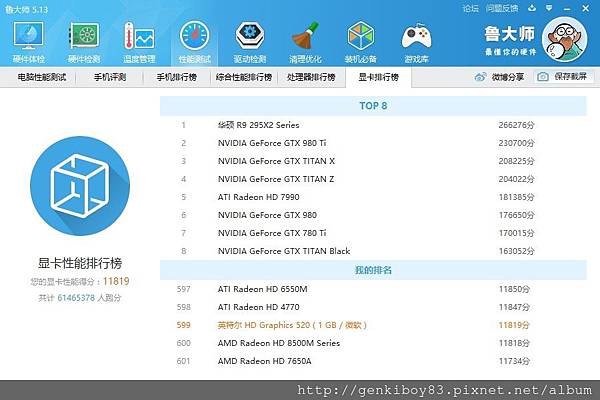Select highlighted 英特尔 HD Graphics 520 row
The height and width of the screenshot is (400, 600).
pyautogui.click(x=373, y=325)
